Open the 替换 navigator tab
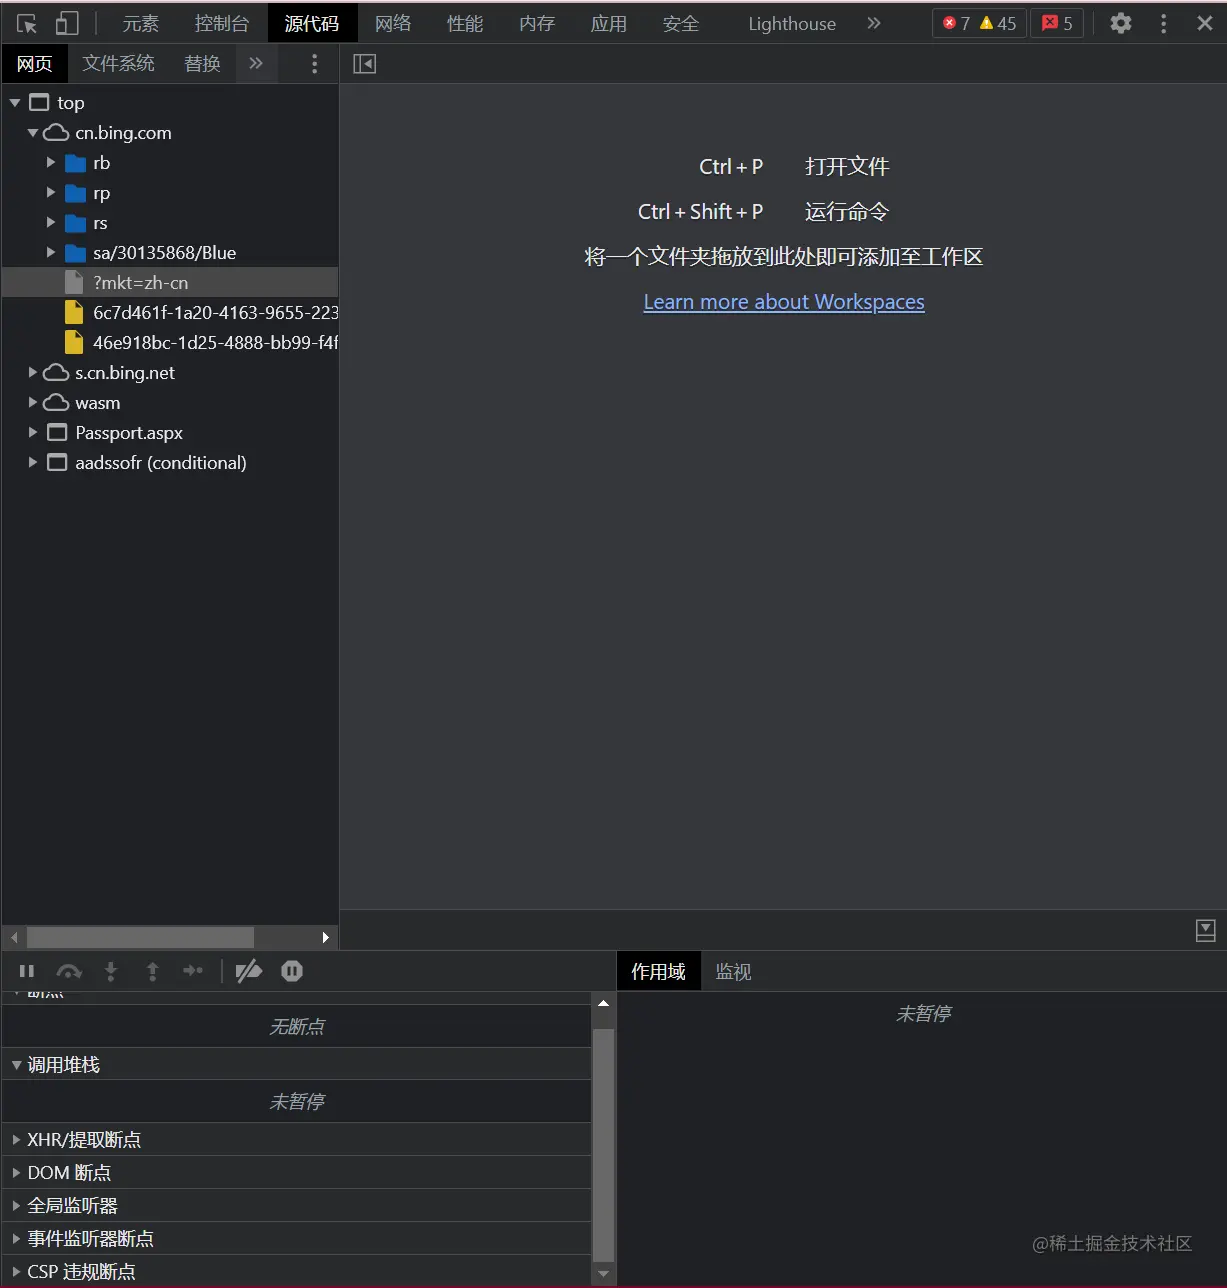The image size is (1227, 1288). pyautogui.click(x=202, y=63)
